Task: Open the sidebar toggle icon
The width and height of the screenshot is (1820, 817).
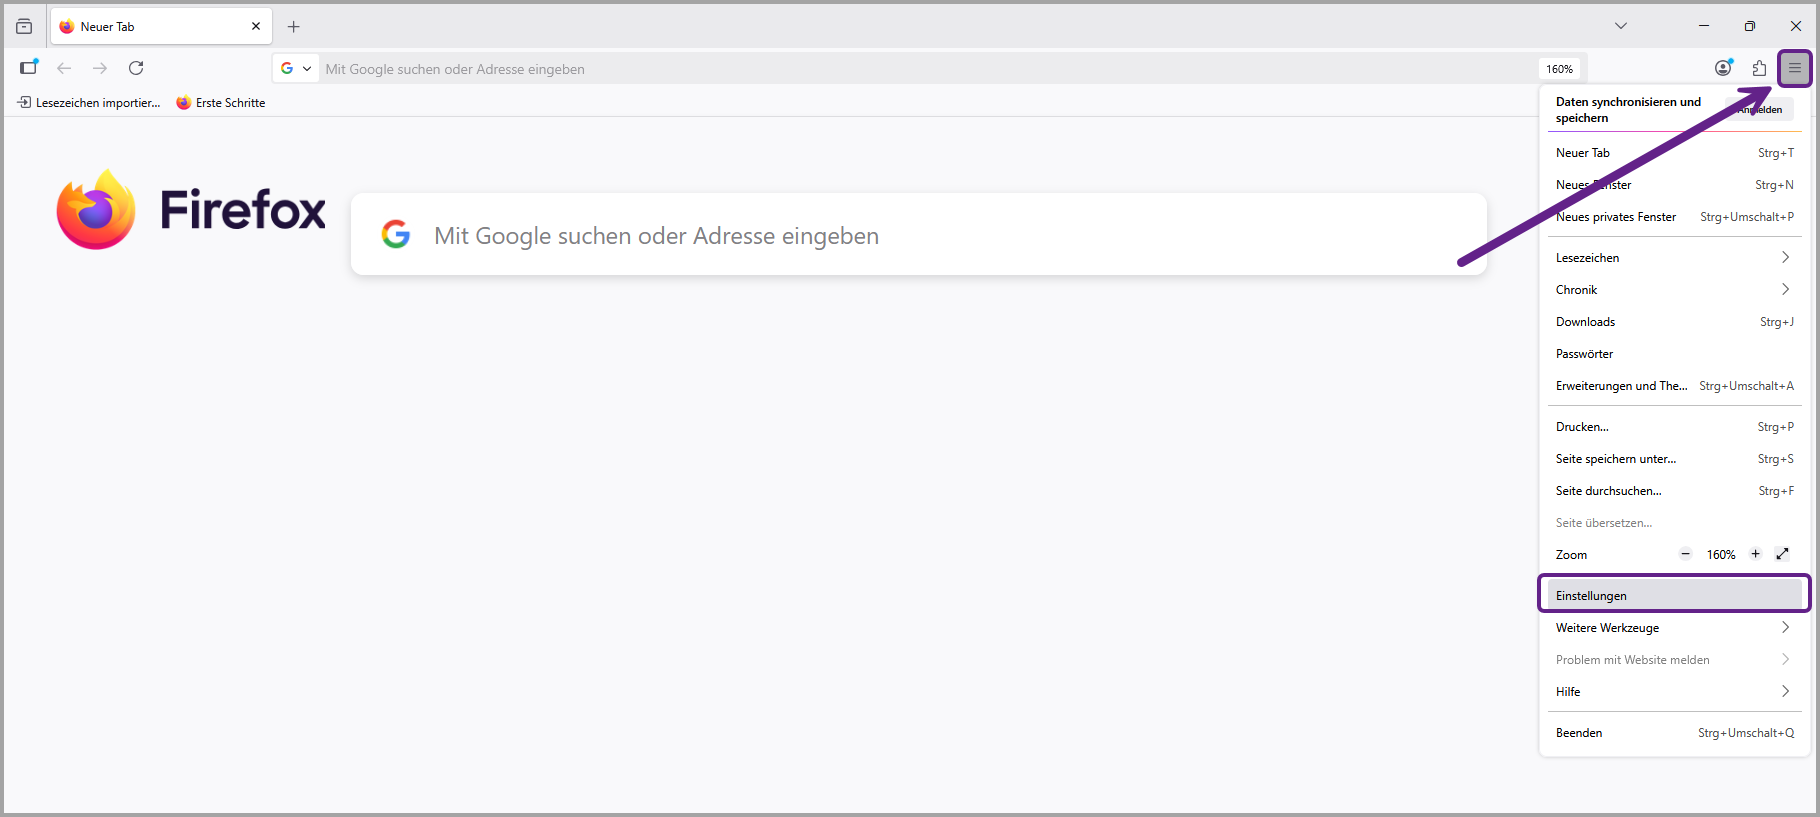Action: [28, 68]
